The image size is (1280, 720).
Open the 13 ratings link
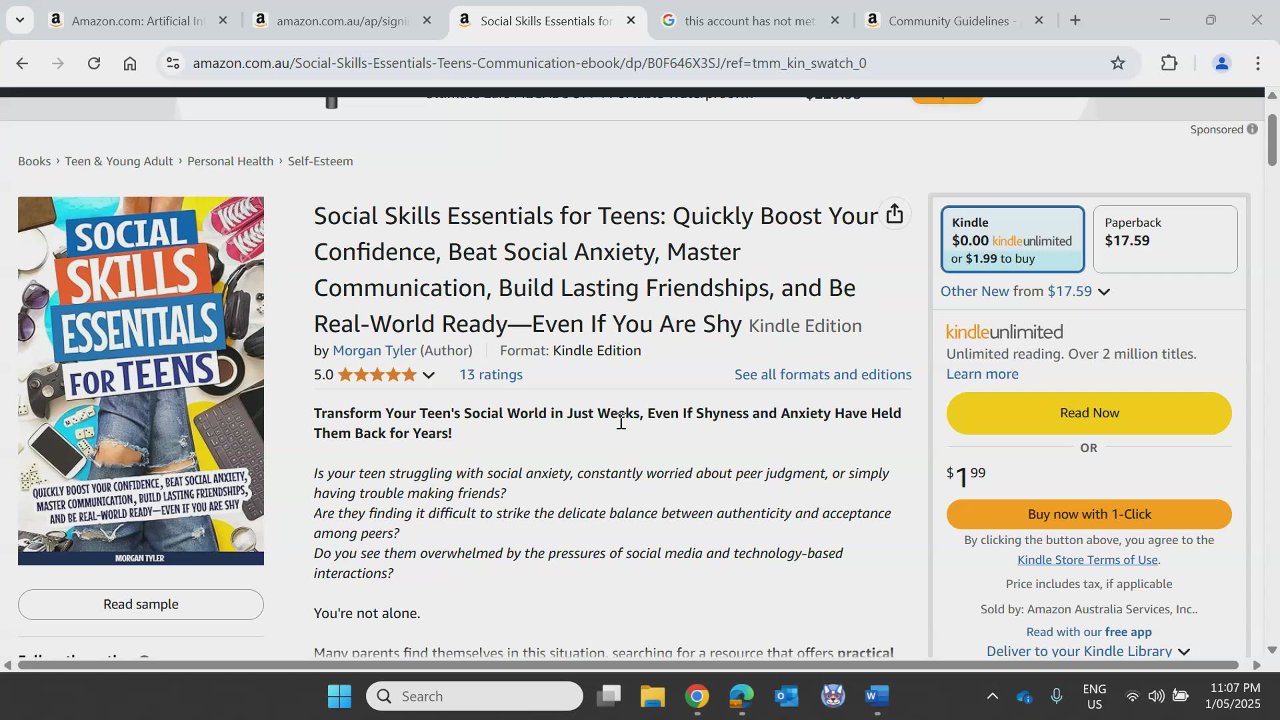click(491, 375)
